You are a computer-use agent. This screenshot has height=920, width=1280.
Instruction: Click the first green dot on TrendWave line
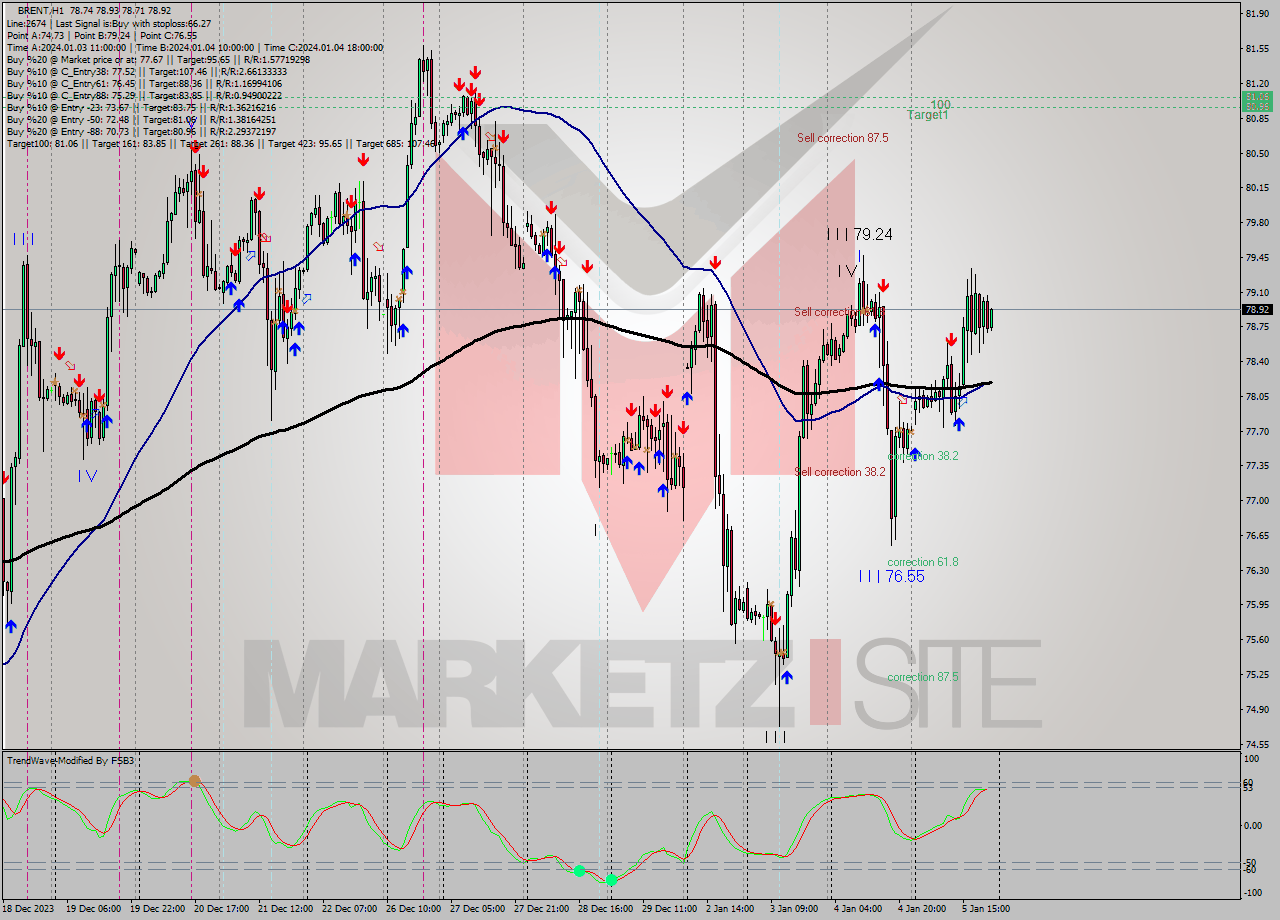coord(579,871)
